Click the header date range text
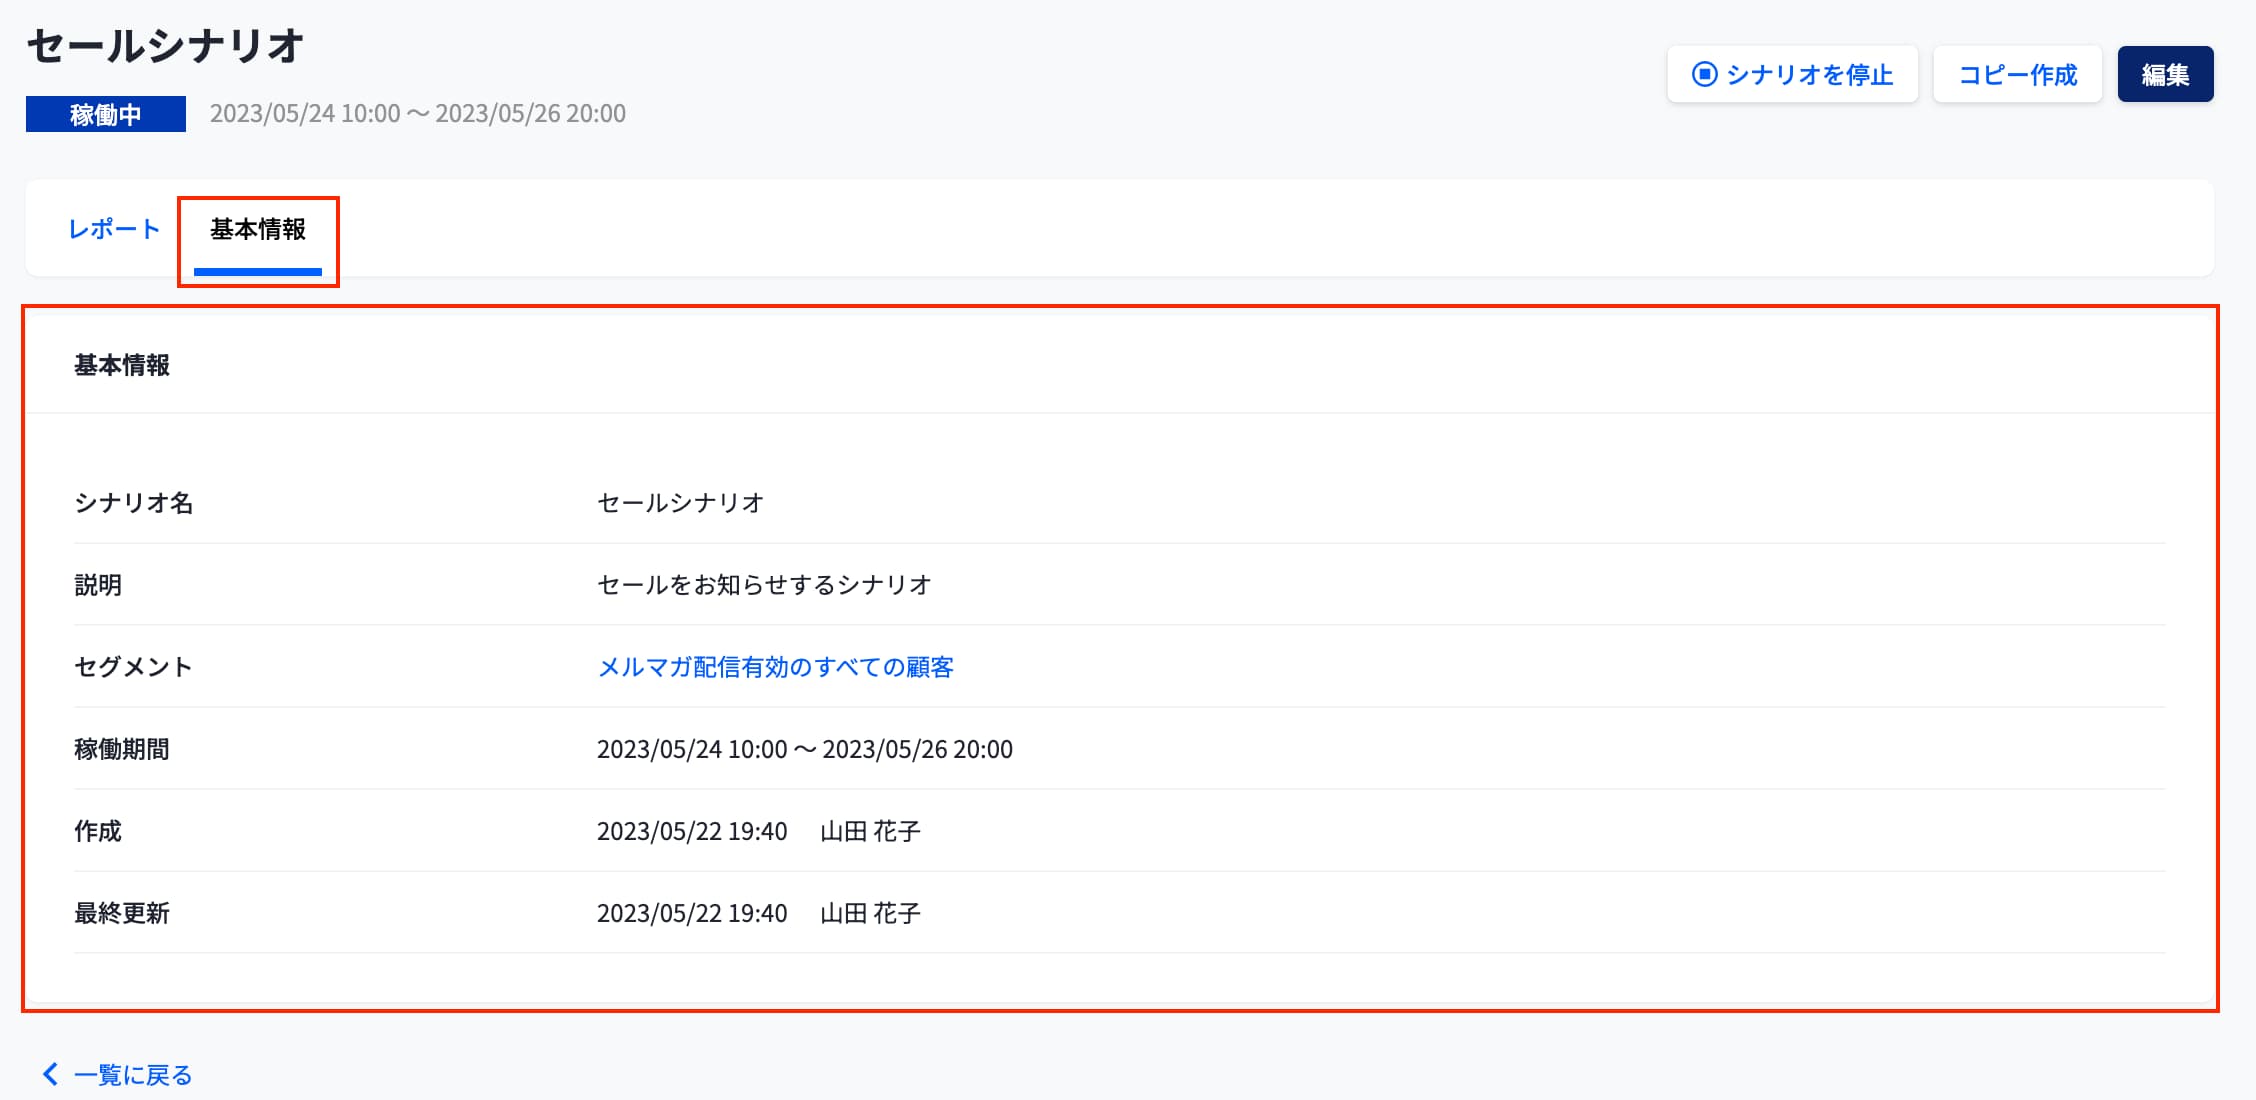The image size is (2256, 1100). [418, 114]
